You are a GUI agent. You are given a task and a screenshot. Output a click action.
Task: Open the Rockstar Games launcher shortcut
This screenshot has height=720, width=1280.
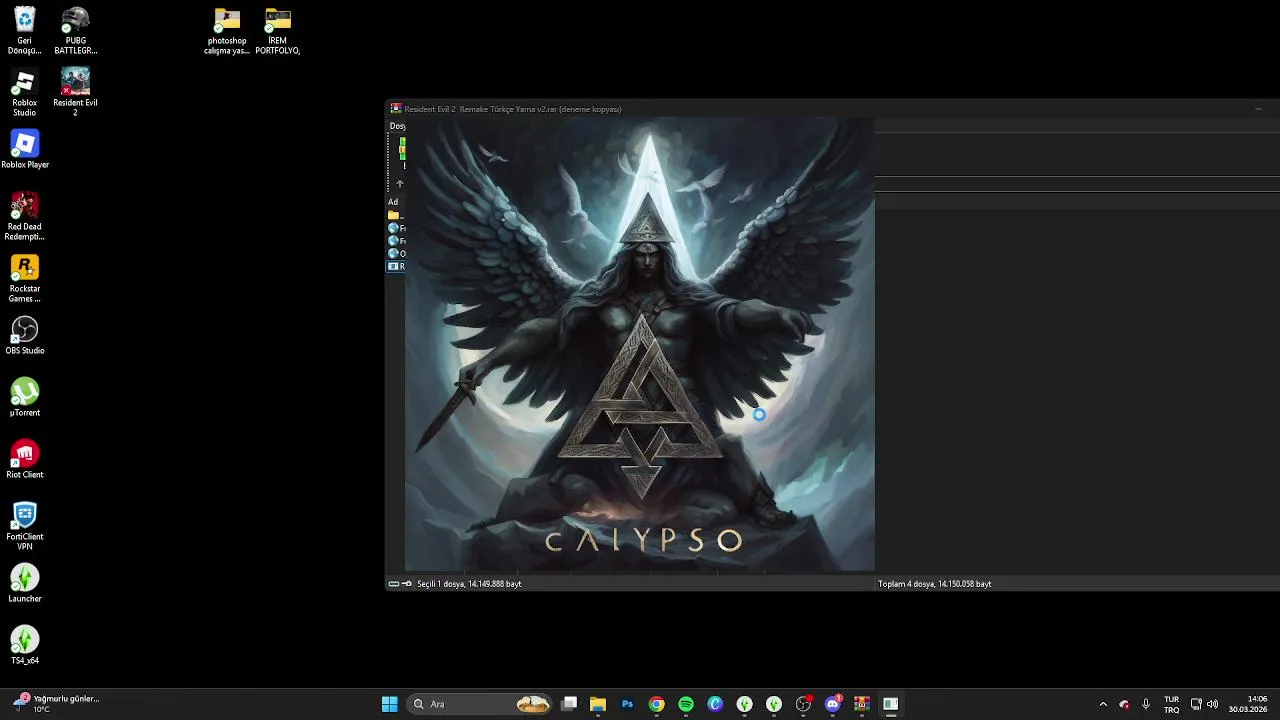click(25, 279)
